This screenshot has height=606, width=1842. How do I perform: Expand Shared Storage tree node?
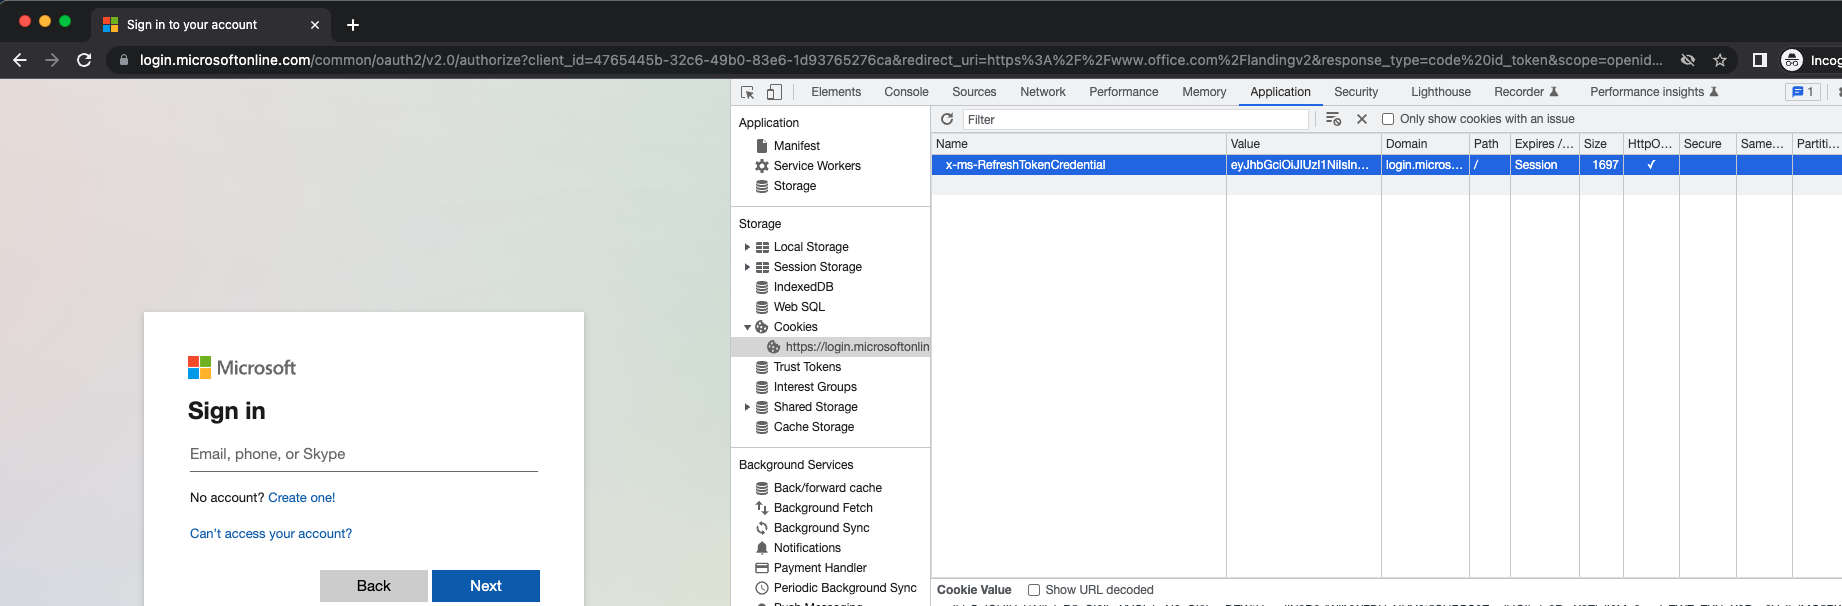(747, 407)
